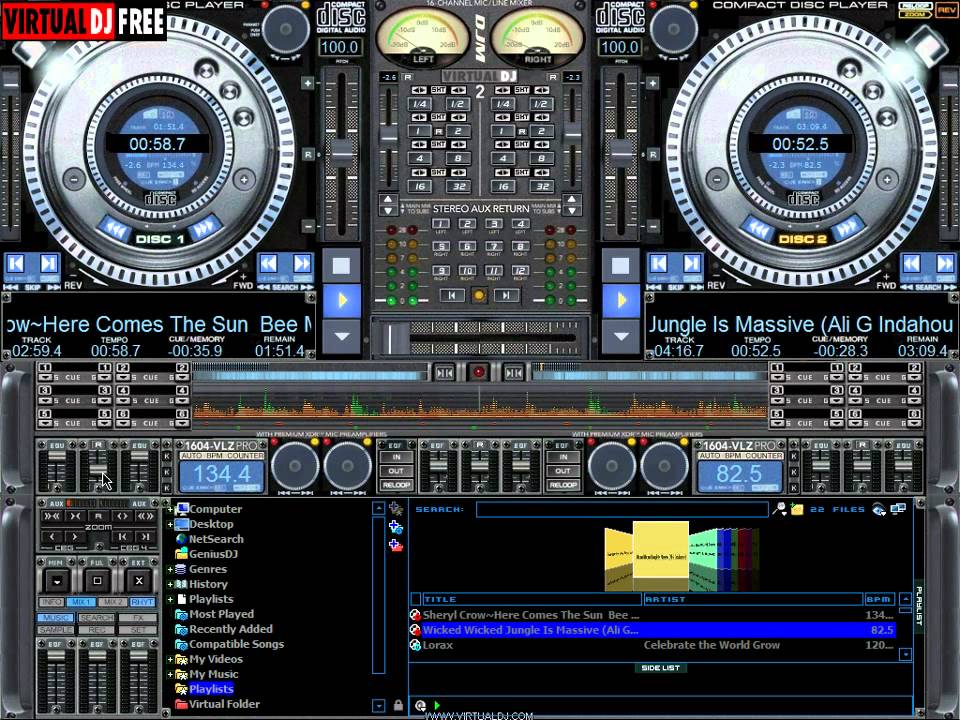Click the down arrow below the deck 1 play button
Screen dimensions: 960x720
point(342,336)
